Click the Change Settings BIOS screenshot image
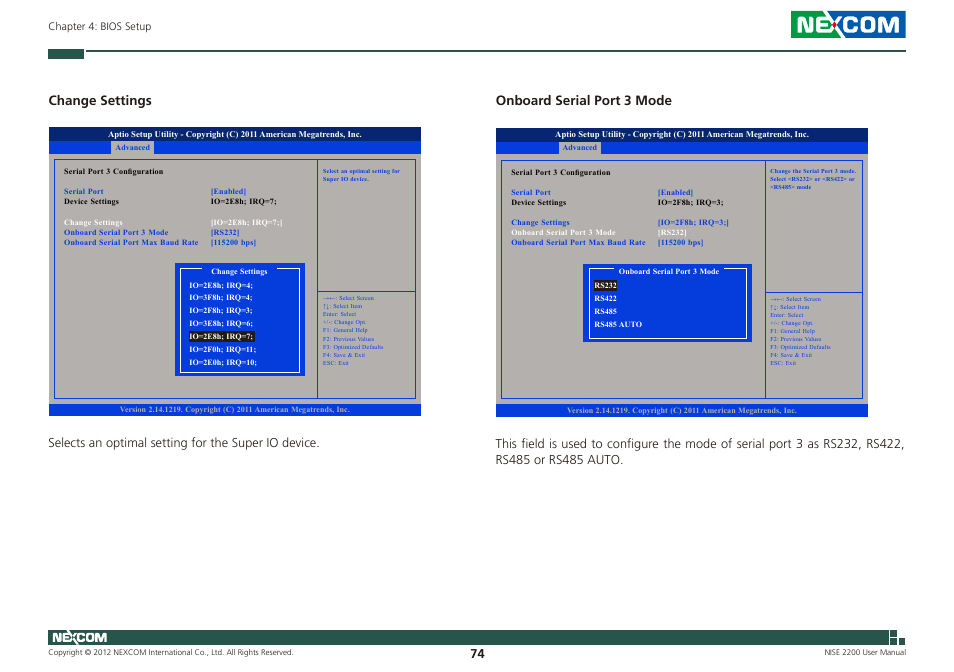 (x=235, y=271)
